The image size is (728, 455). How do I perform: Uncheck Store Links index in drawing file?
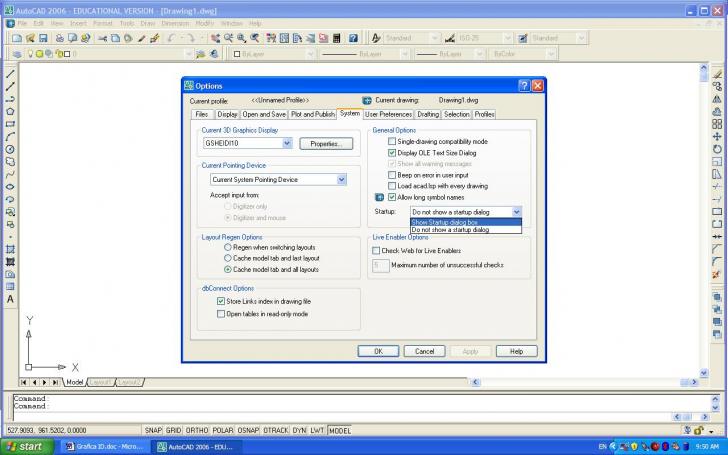tap(221, 301)
